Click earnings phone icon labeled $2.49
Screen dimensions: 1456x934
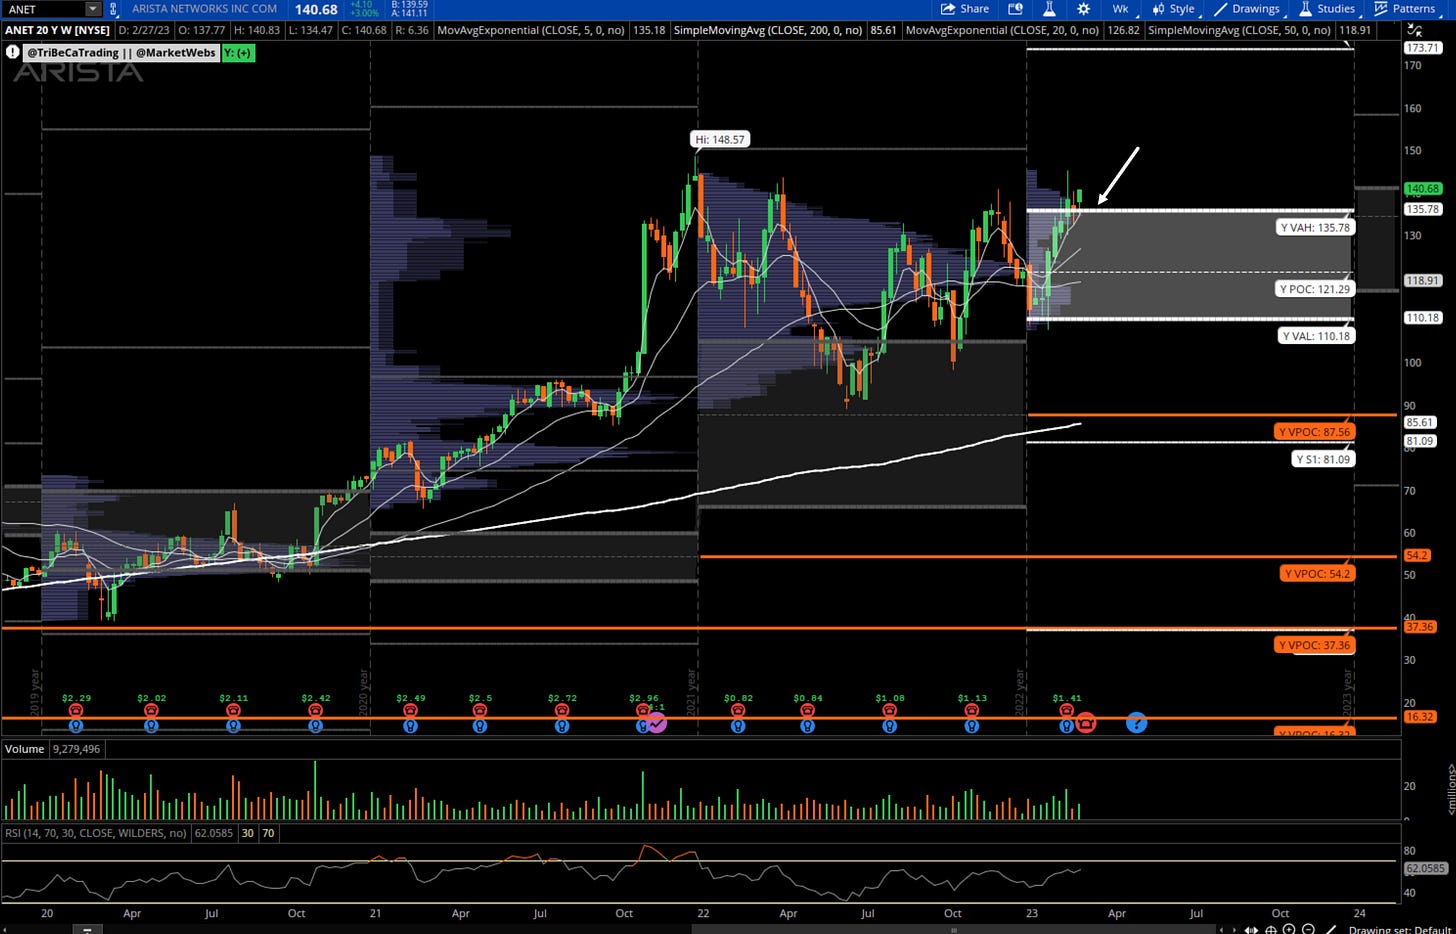point(410,711)
